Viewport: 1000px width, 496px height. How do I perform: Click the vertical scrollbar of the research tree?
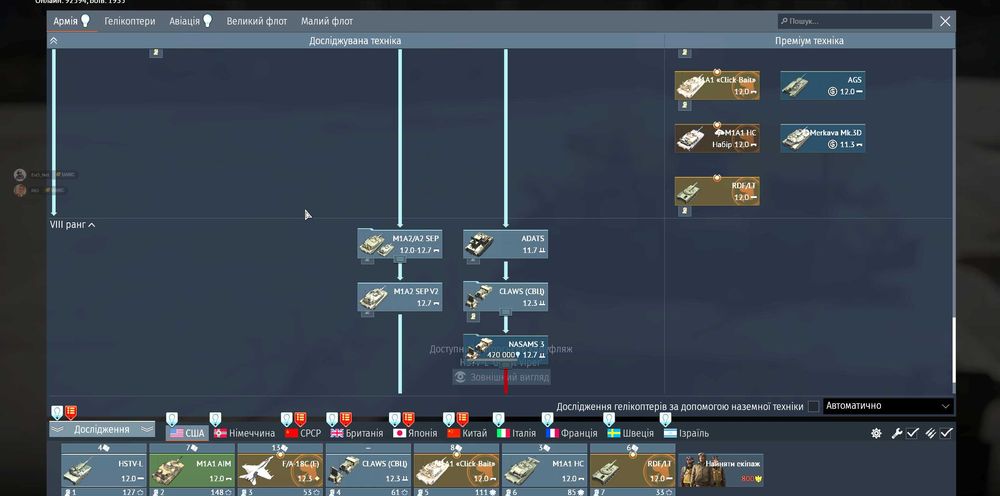pos(954,349)
